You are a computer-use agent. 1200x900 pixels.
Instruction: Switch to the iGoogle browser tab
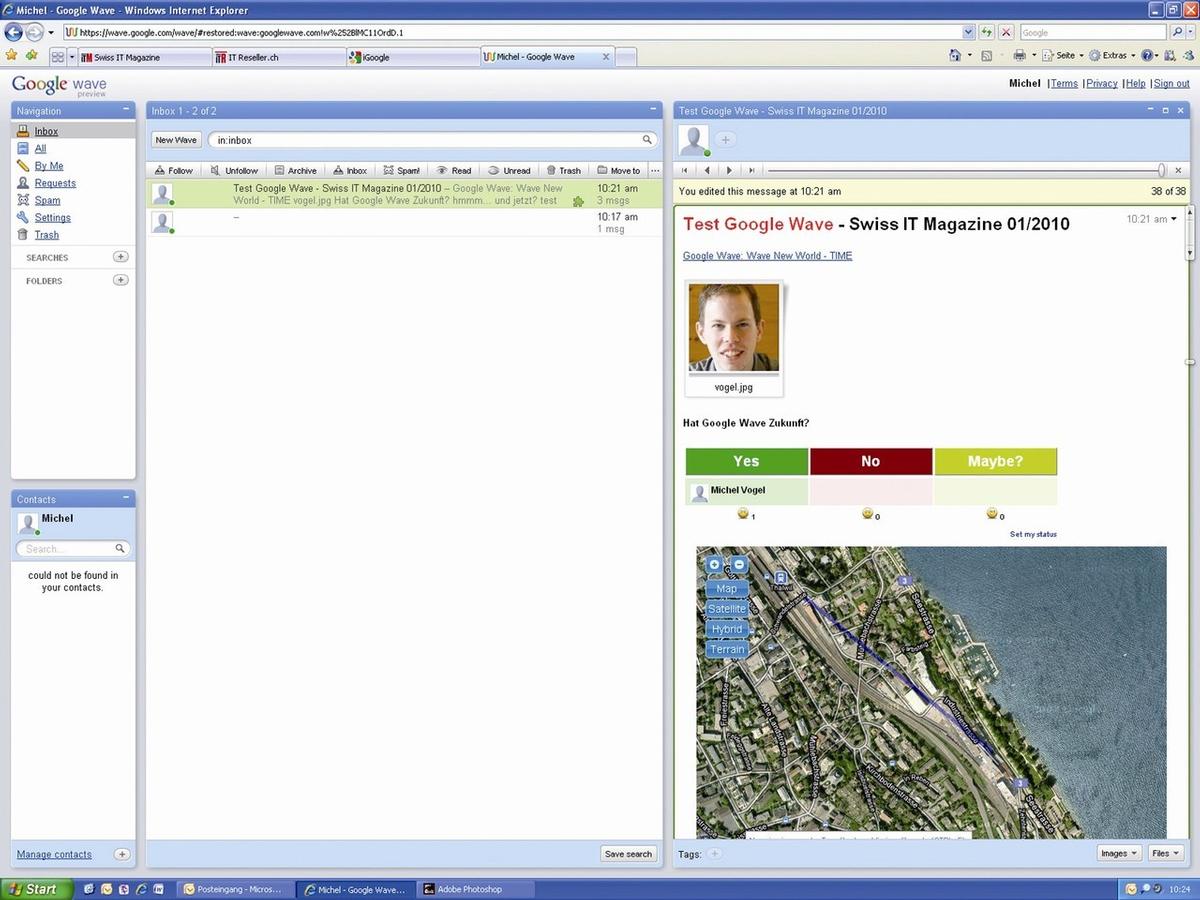[x=413, y=57]
